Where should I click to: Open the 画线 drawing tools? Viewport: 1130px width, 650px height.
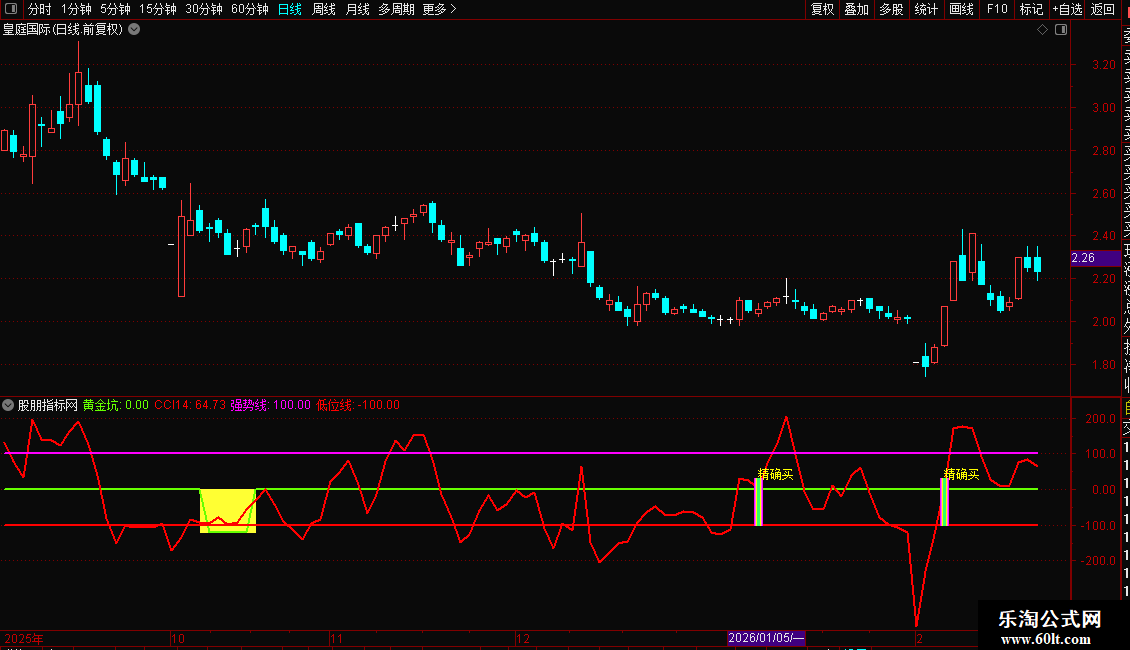(961, 9)
